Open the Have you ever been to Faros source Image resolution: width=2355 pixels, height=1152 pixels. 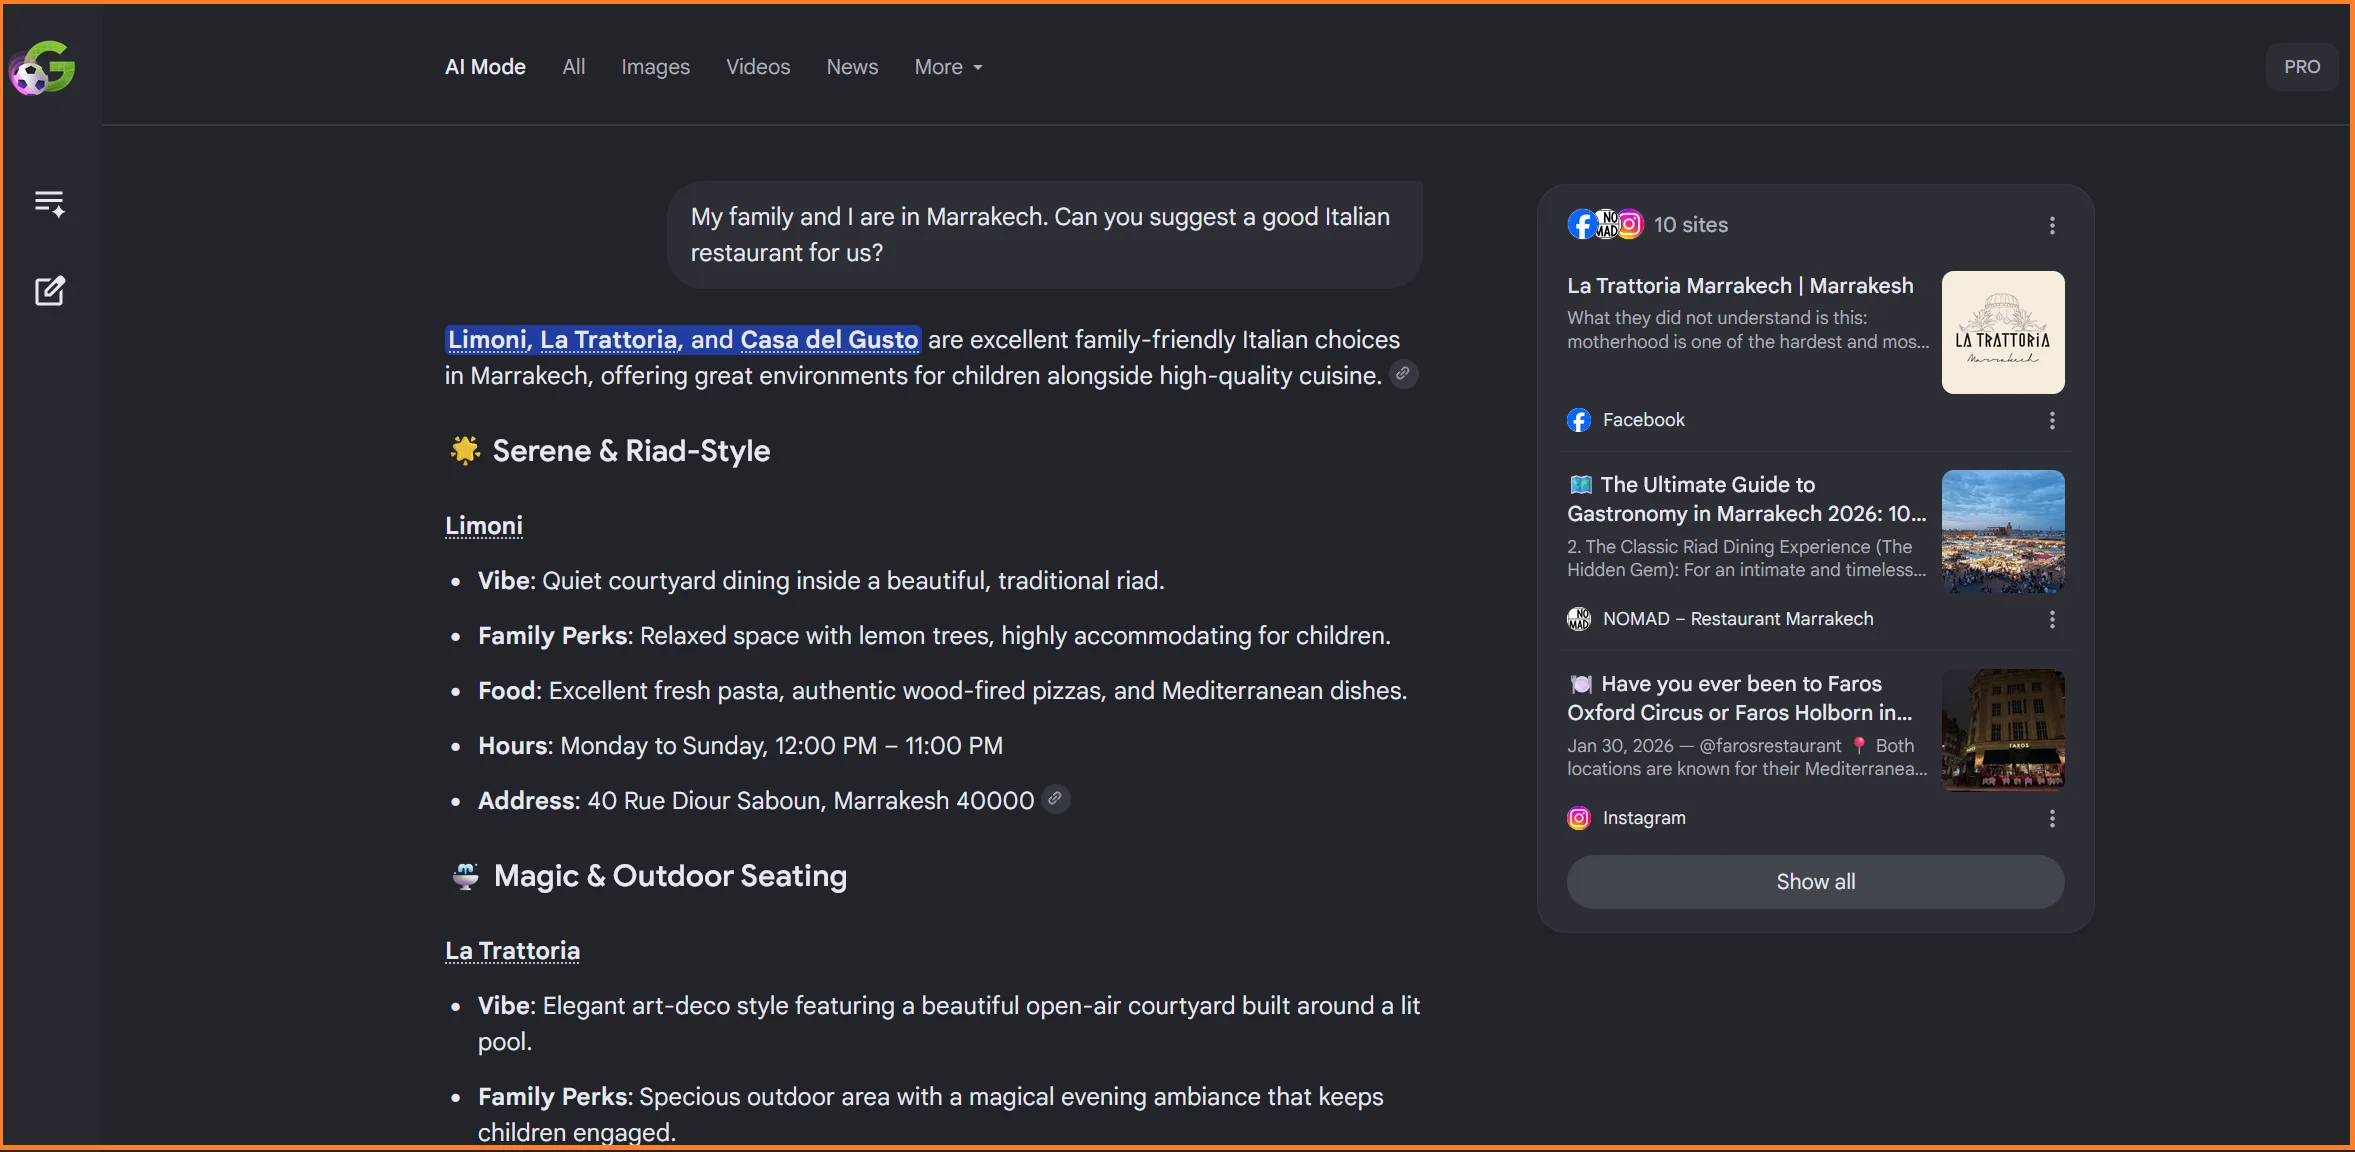point(1740,698)
